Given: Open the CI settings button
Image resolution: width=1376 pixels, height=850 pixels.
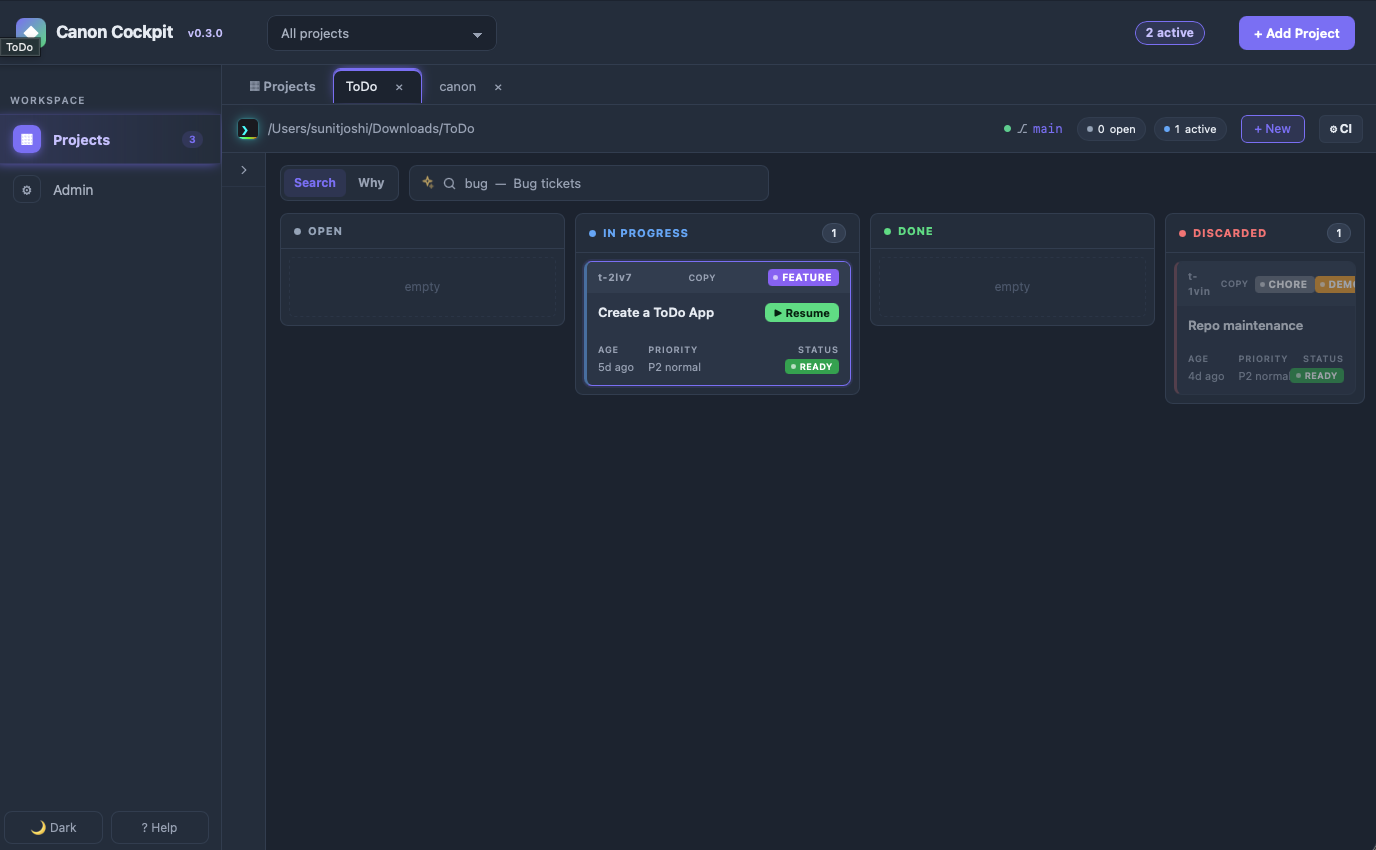Looking at the screenshot, I should click(1341, 129).
